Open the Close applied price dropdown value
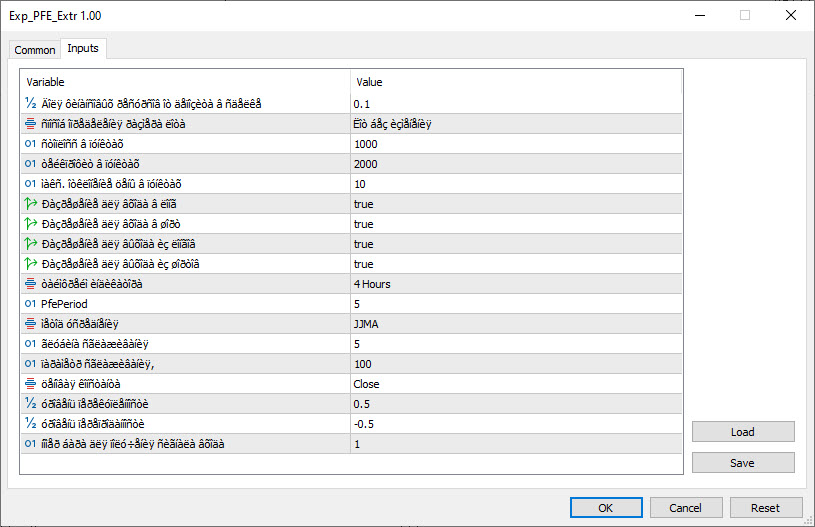 (x=515, y=384)
